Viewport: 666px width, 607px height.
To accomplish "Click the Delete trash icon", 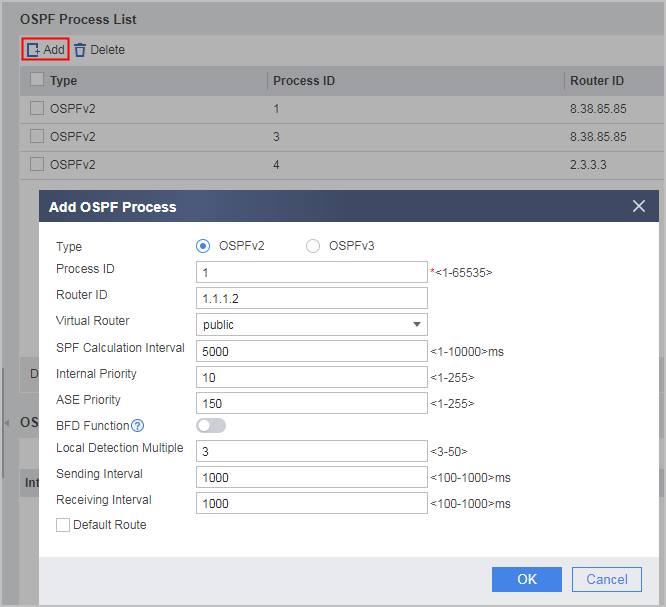I will (x=80, y=50).
